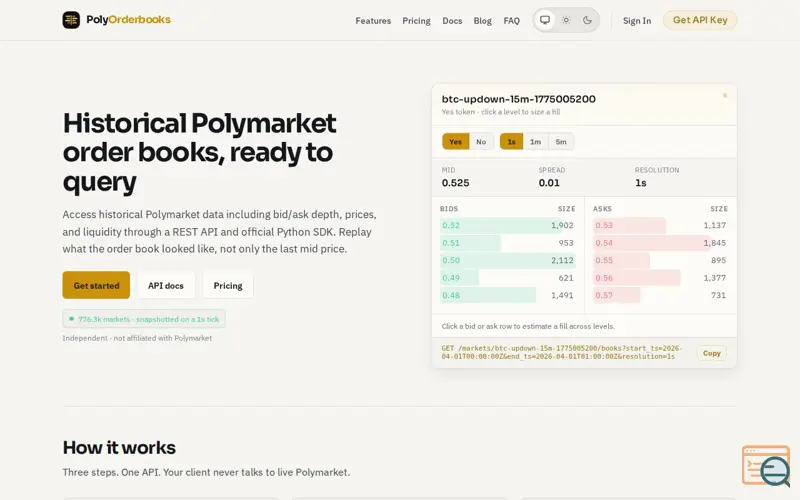Viewport: 800px width, 500px height.
Task: Select the 0.57 ask row
Action: (x=660, y=295)
